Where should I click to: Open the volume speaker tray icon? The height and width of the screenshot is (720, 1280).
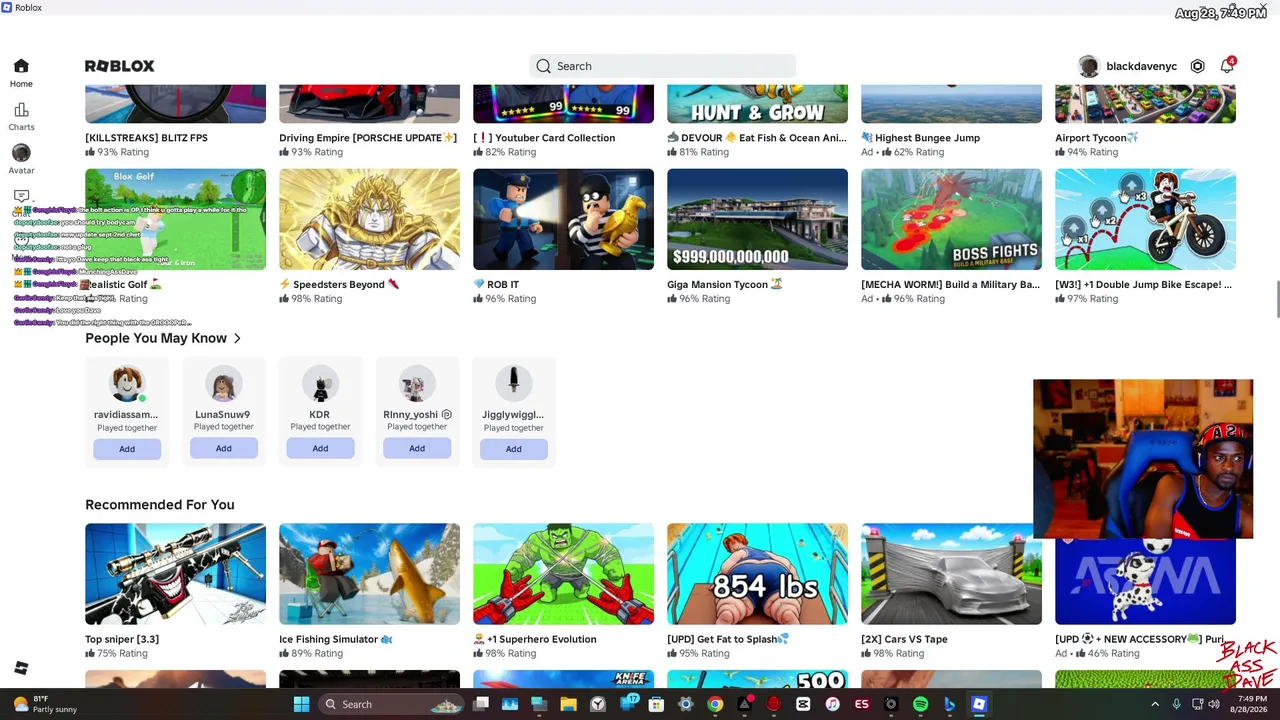1214,705
